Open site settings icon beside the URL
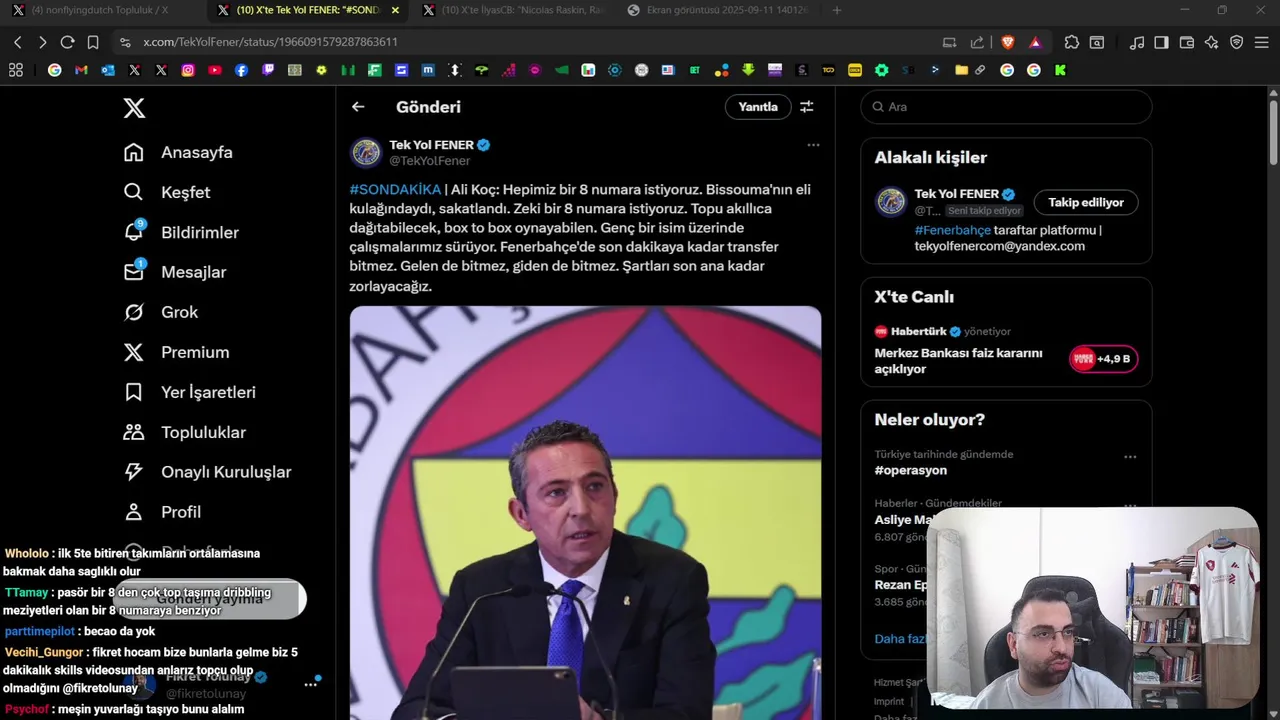1280x720 pixels. coord(125,42)
